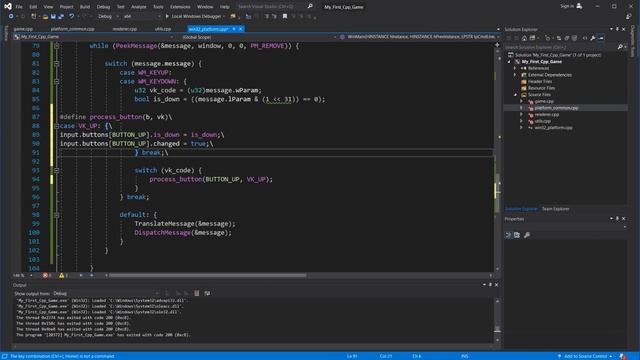Toggle Word Wrap in Output panel

pyautogui.click(x=207, y=293)
